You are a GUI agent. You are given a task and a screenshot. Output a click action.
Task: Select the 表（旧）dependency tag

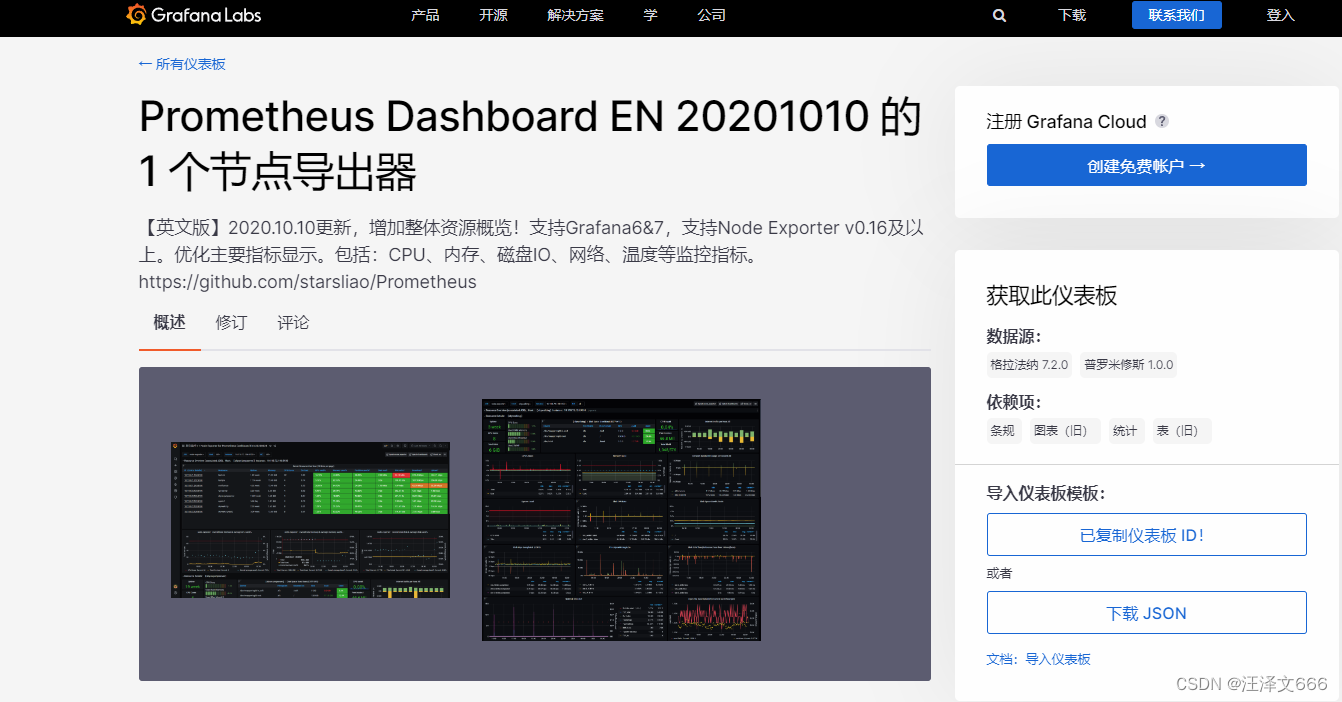[1181, 431]
